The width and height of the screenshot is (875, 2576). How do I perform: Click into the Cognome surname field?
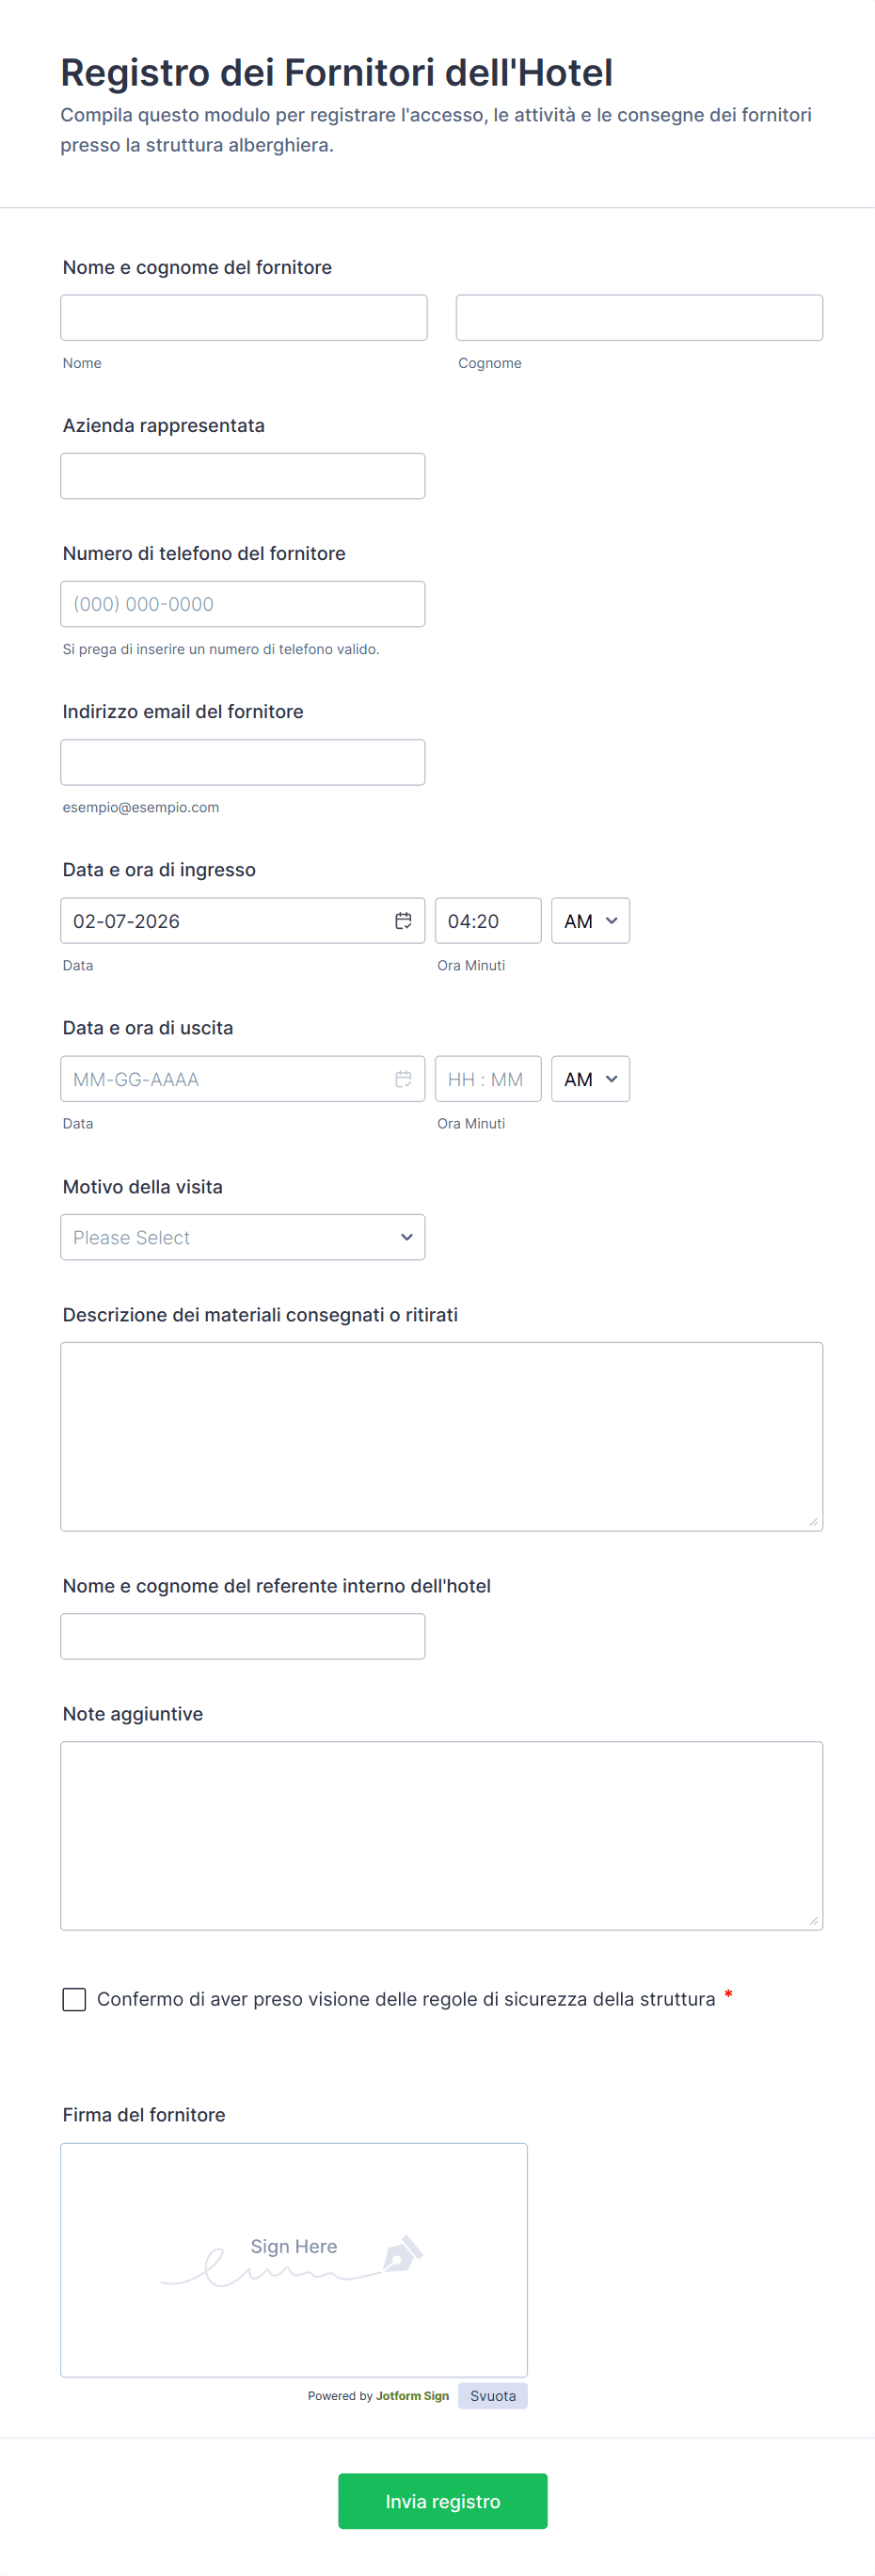coord(639,318)
